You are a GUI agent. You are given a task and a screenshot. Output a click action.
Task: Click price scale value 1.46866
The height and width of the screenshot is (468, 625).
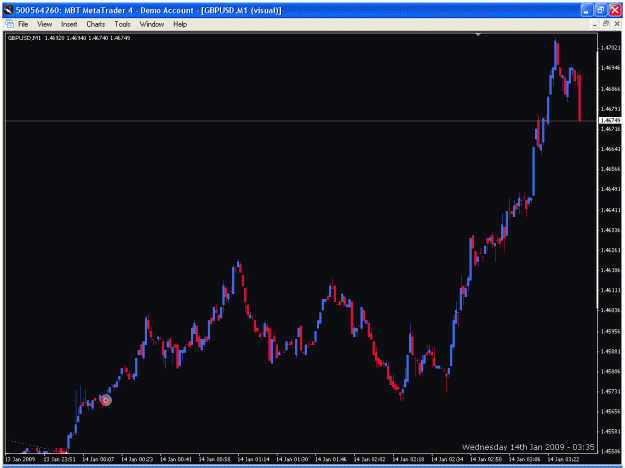point(610,89)
